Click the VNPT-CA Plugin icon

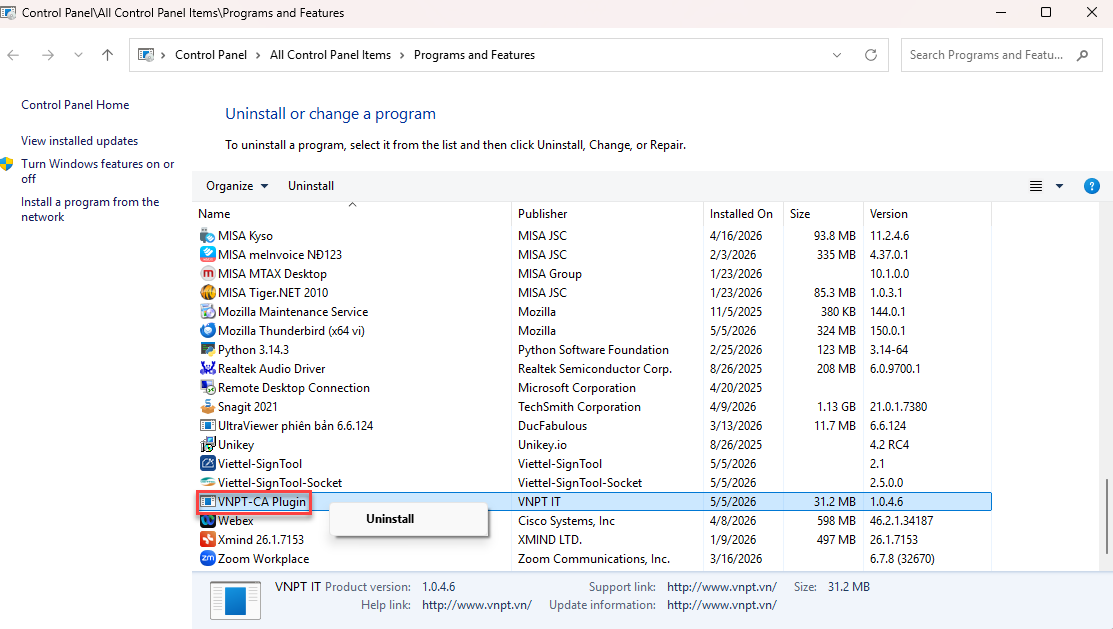pos(207,501)
